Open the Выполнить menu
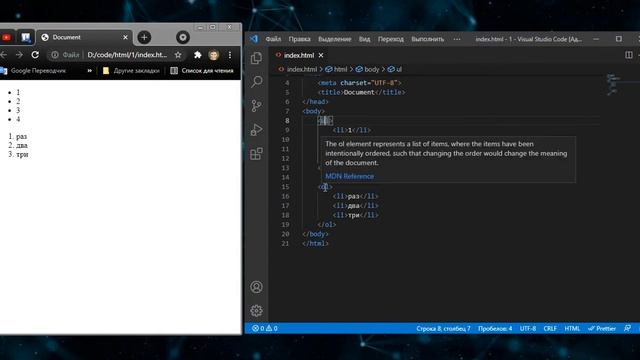This screenshot has height=360, width=640. [x=427, y=39]
